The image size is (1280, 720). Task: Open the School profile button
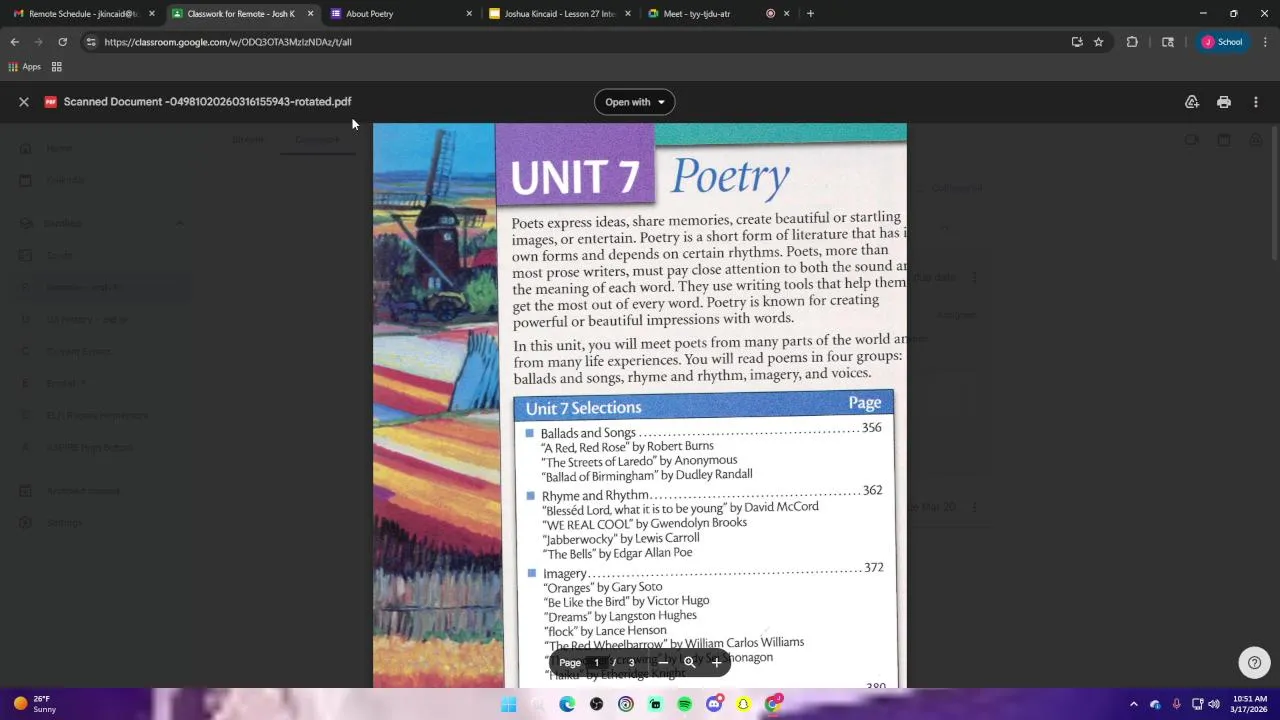coord(1223,42)
